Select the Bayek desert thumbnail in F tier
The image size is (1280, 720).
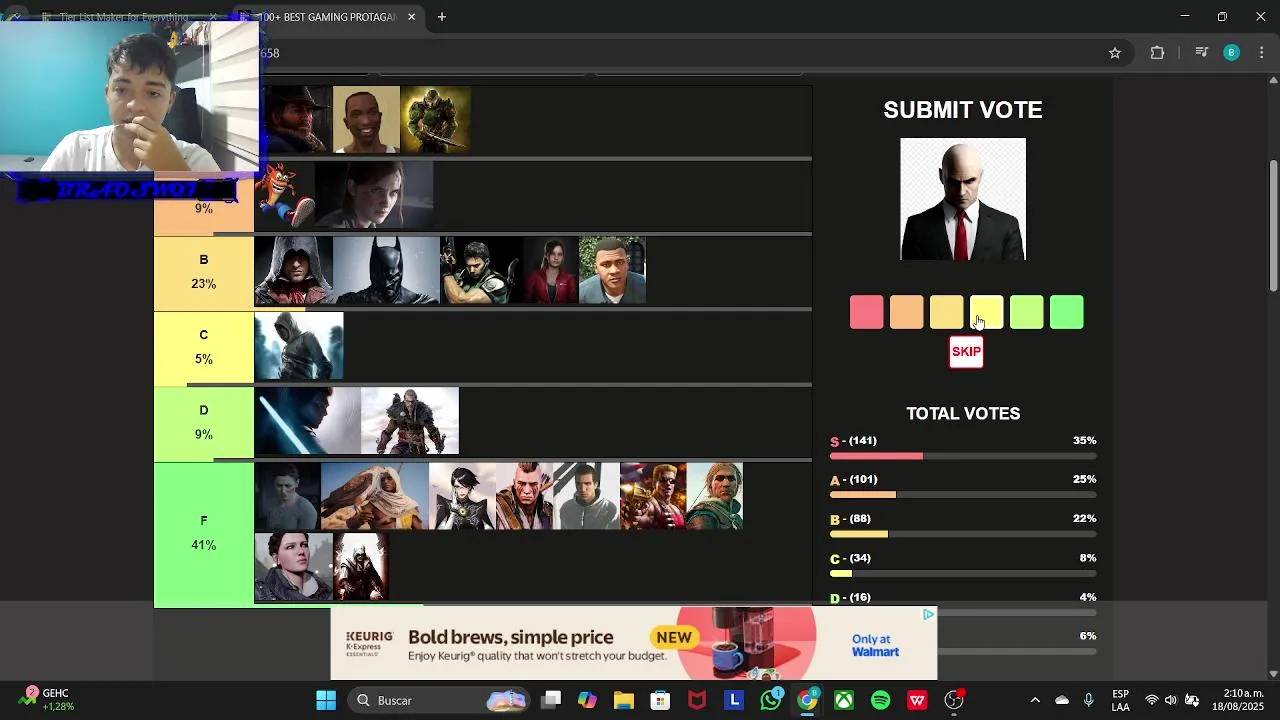click(375, 496)
